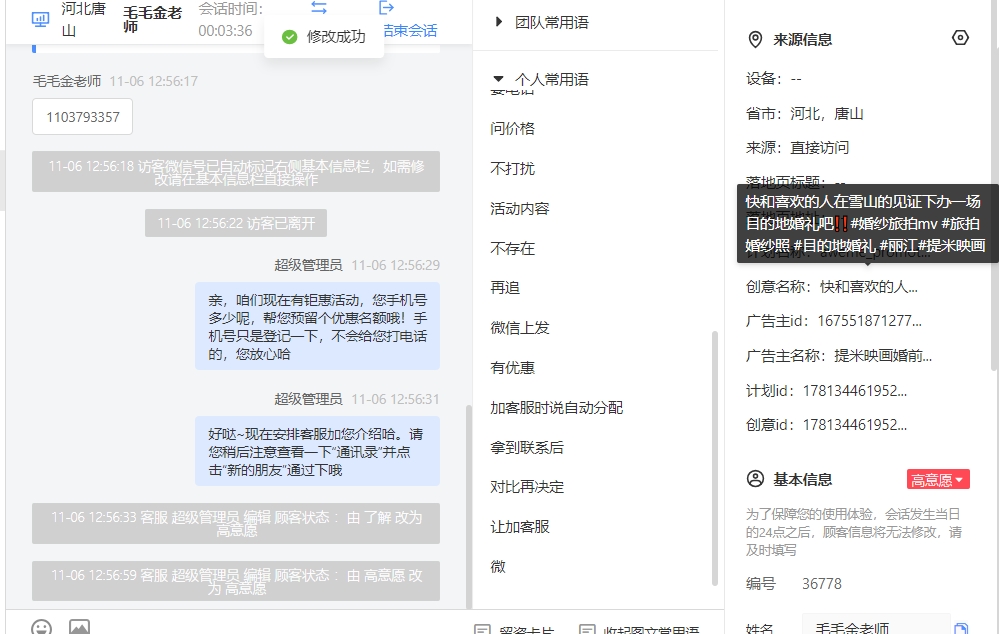Click the send image icon
The height and width of the screenshot is (634, 999).
[x=80, y=628]
